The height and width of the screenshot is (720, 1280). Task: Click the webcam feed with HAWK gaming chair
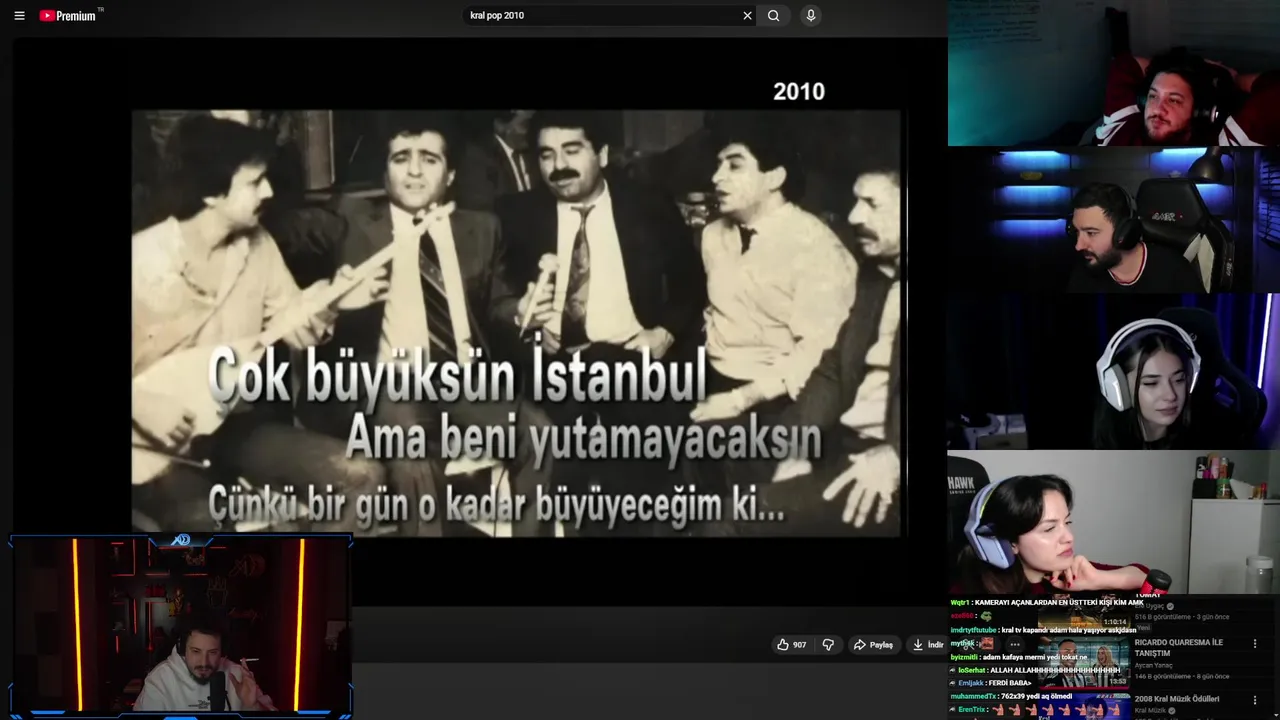(x=1114, y=522)
